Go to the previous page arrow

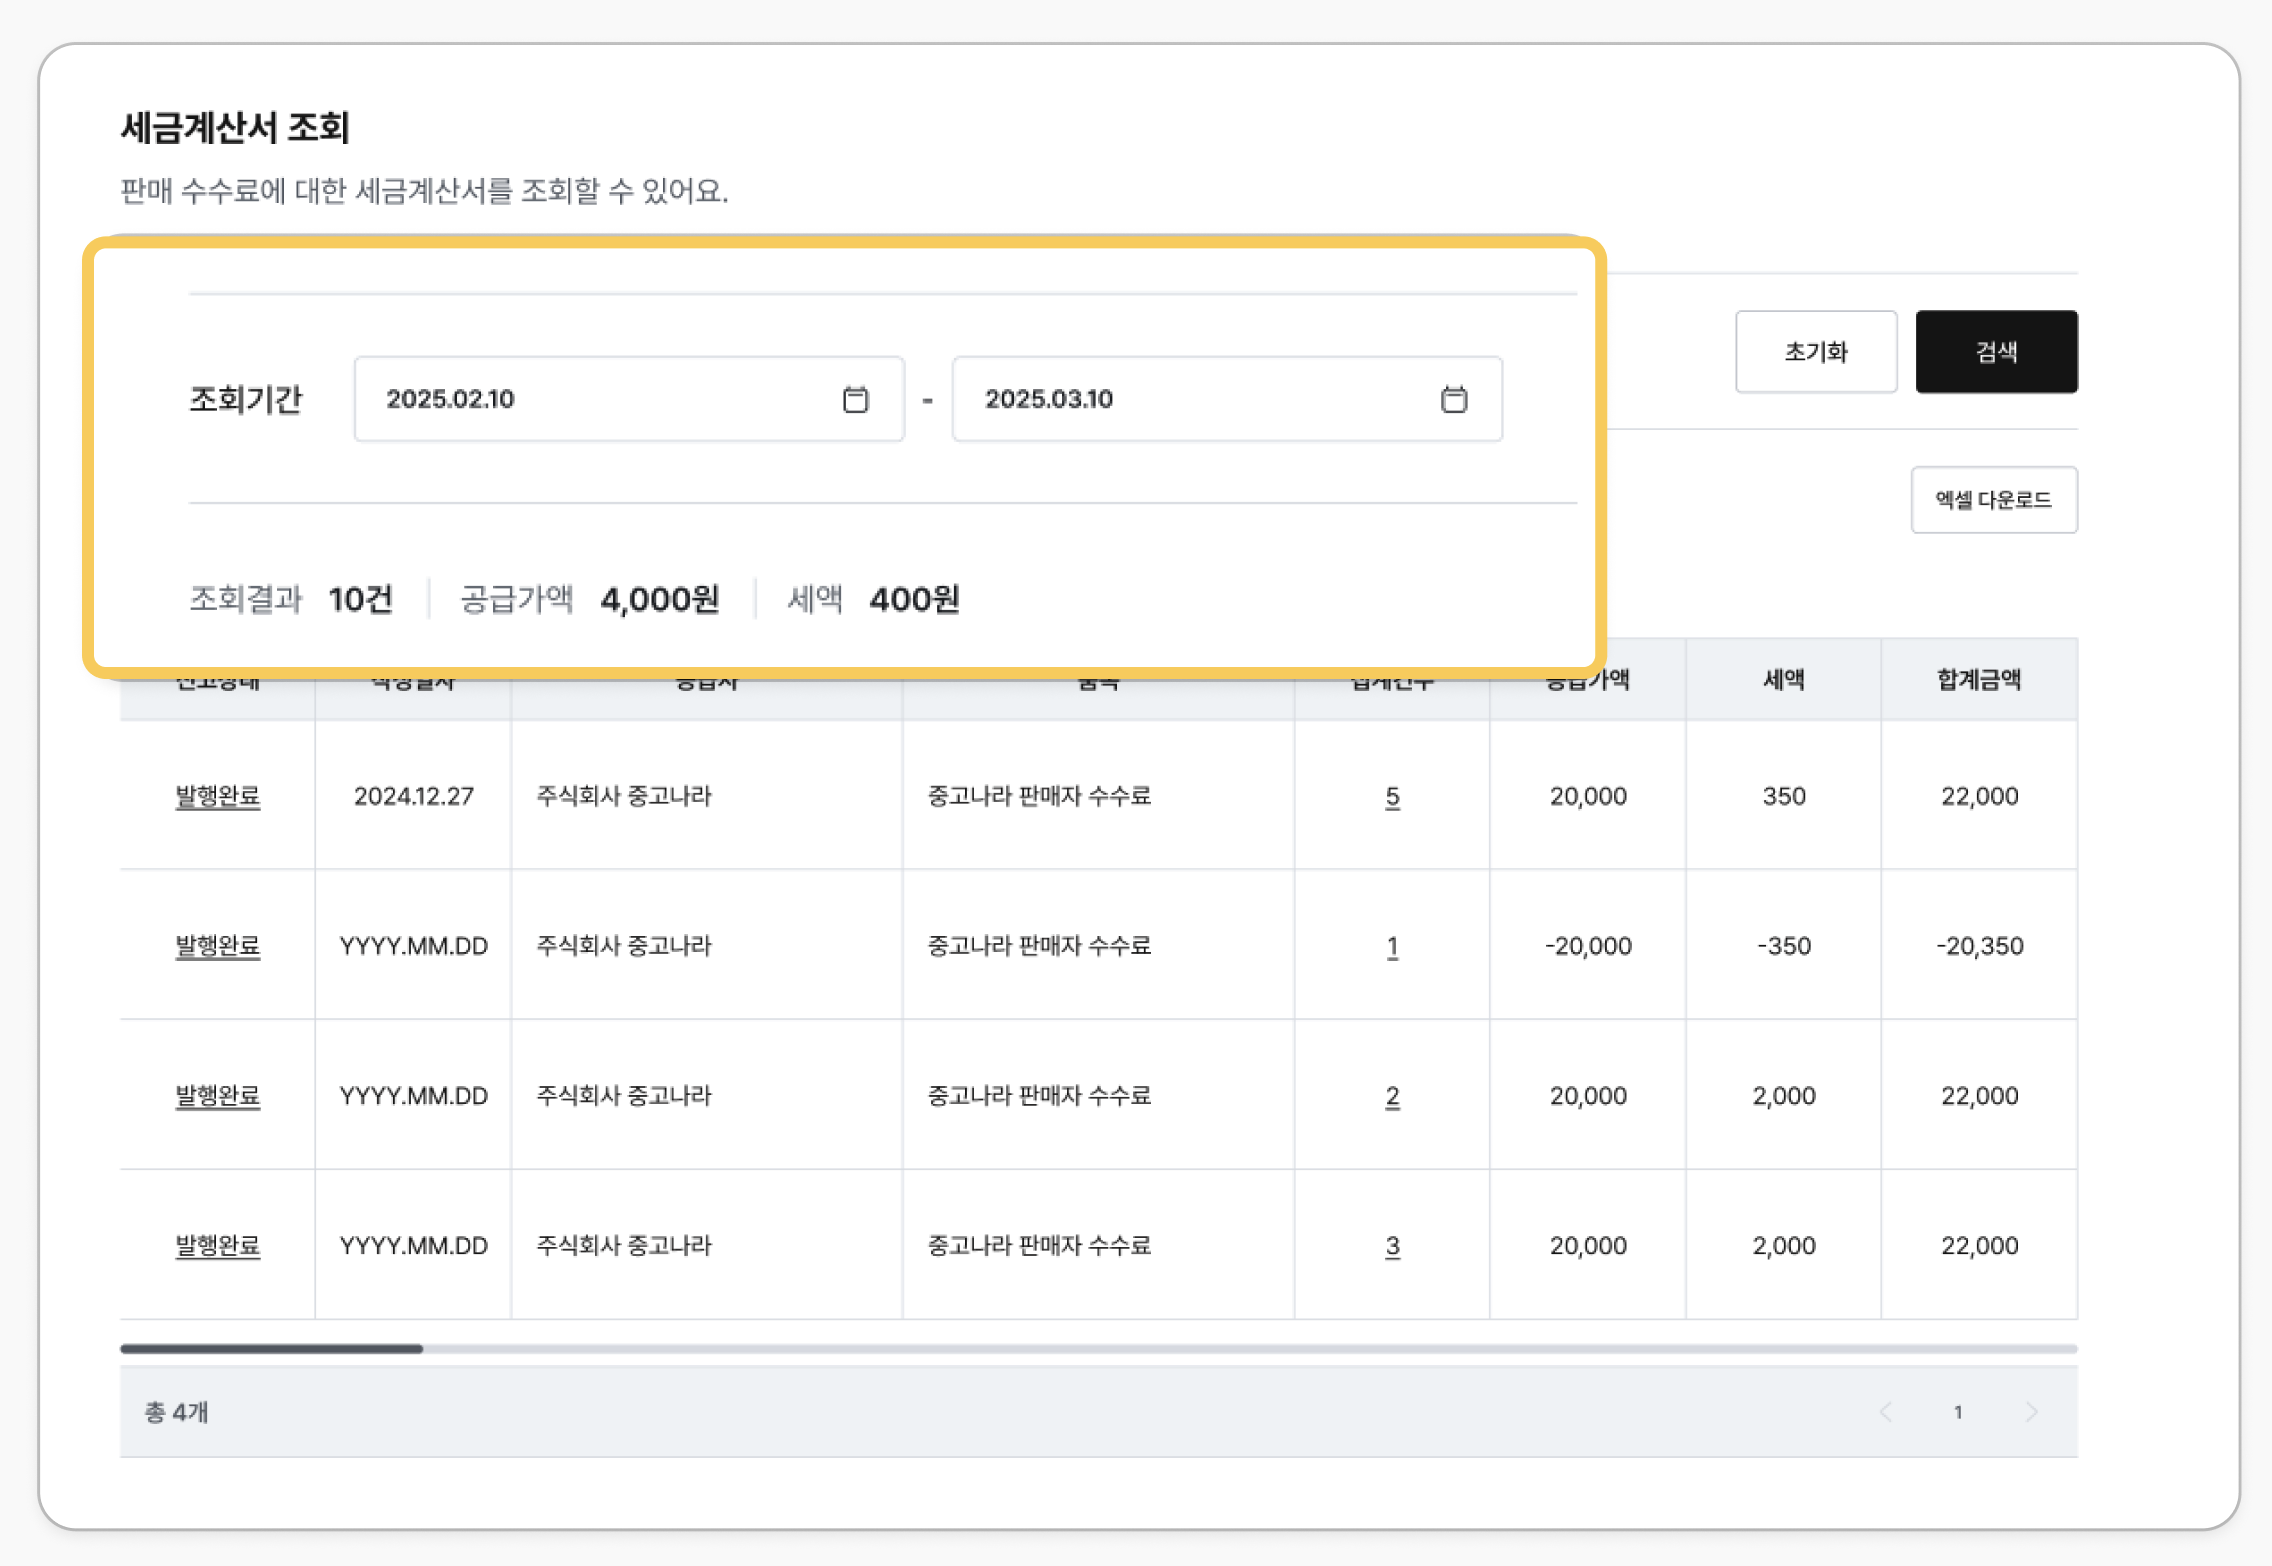click(x=1886, y=1412)
